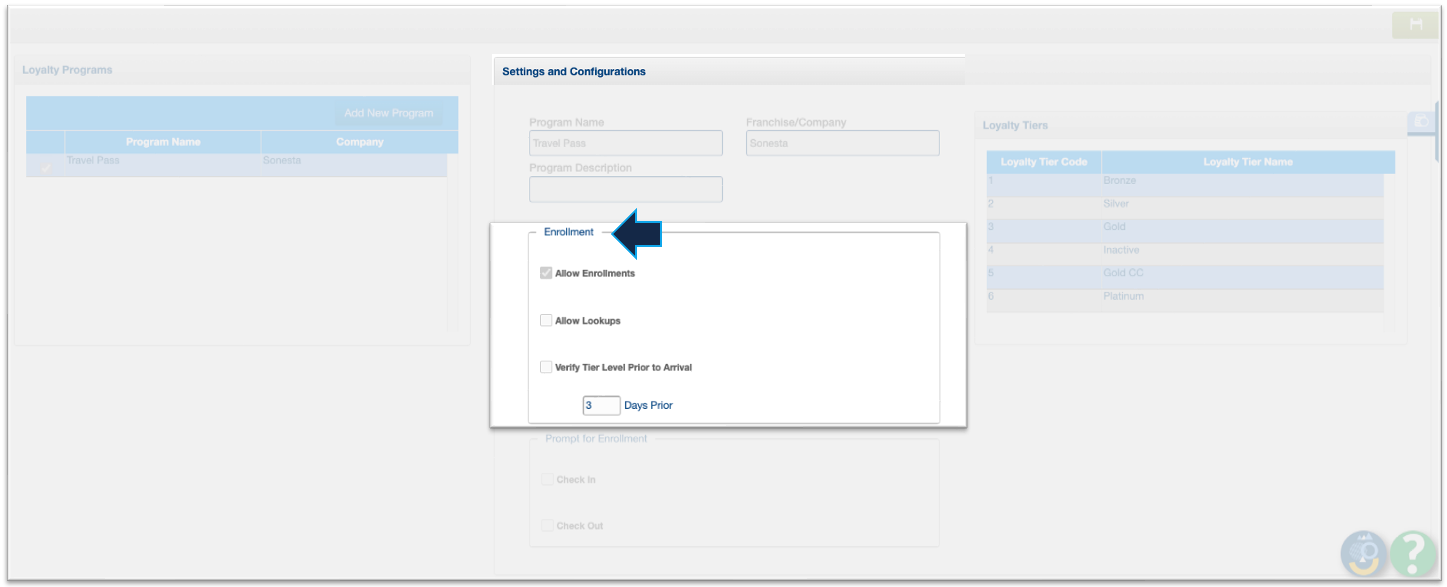The image size is (1447, 587).
Task: Click the save disk icon
Action: 1415,25
